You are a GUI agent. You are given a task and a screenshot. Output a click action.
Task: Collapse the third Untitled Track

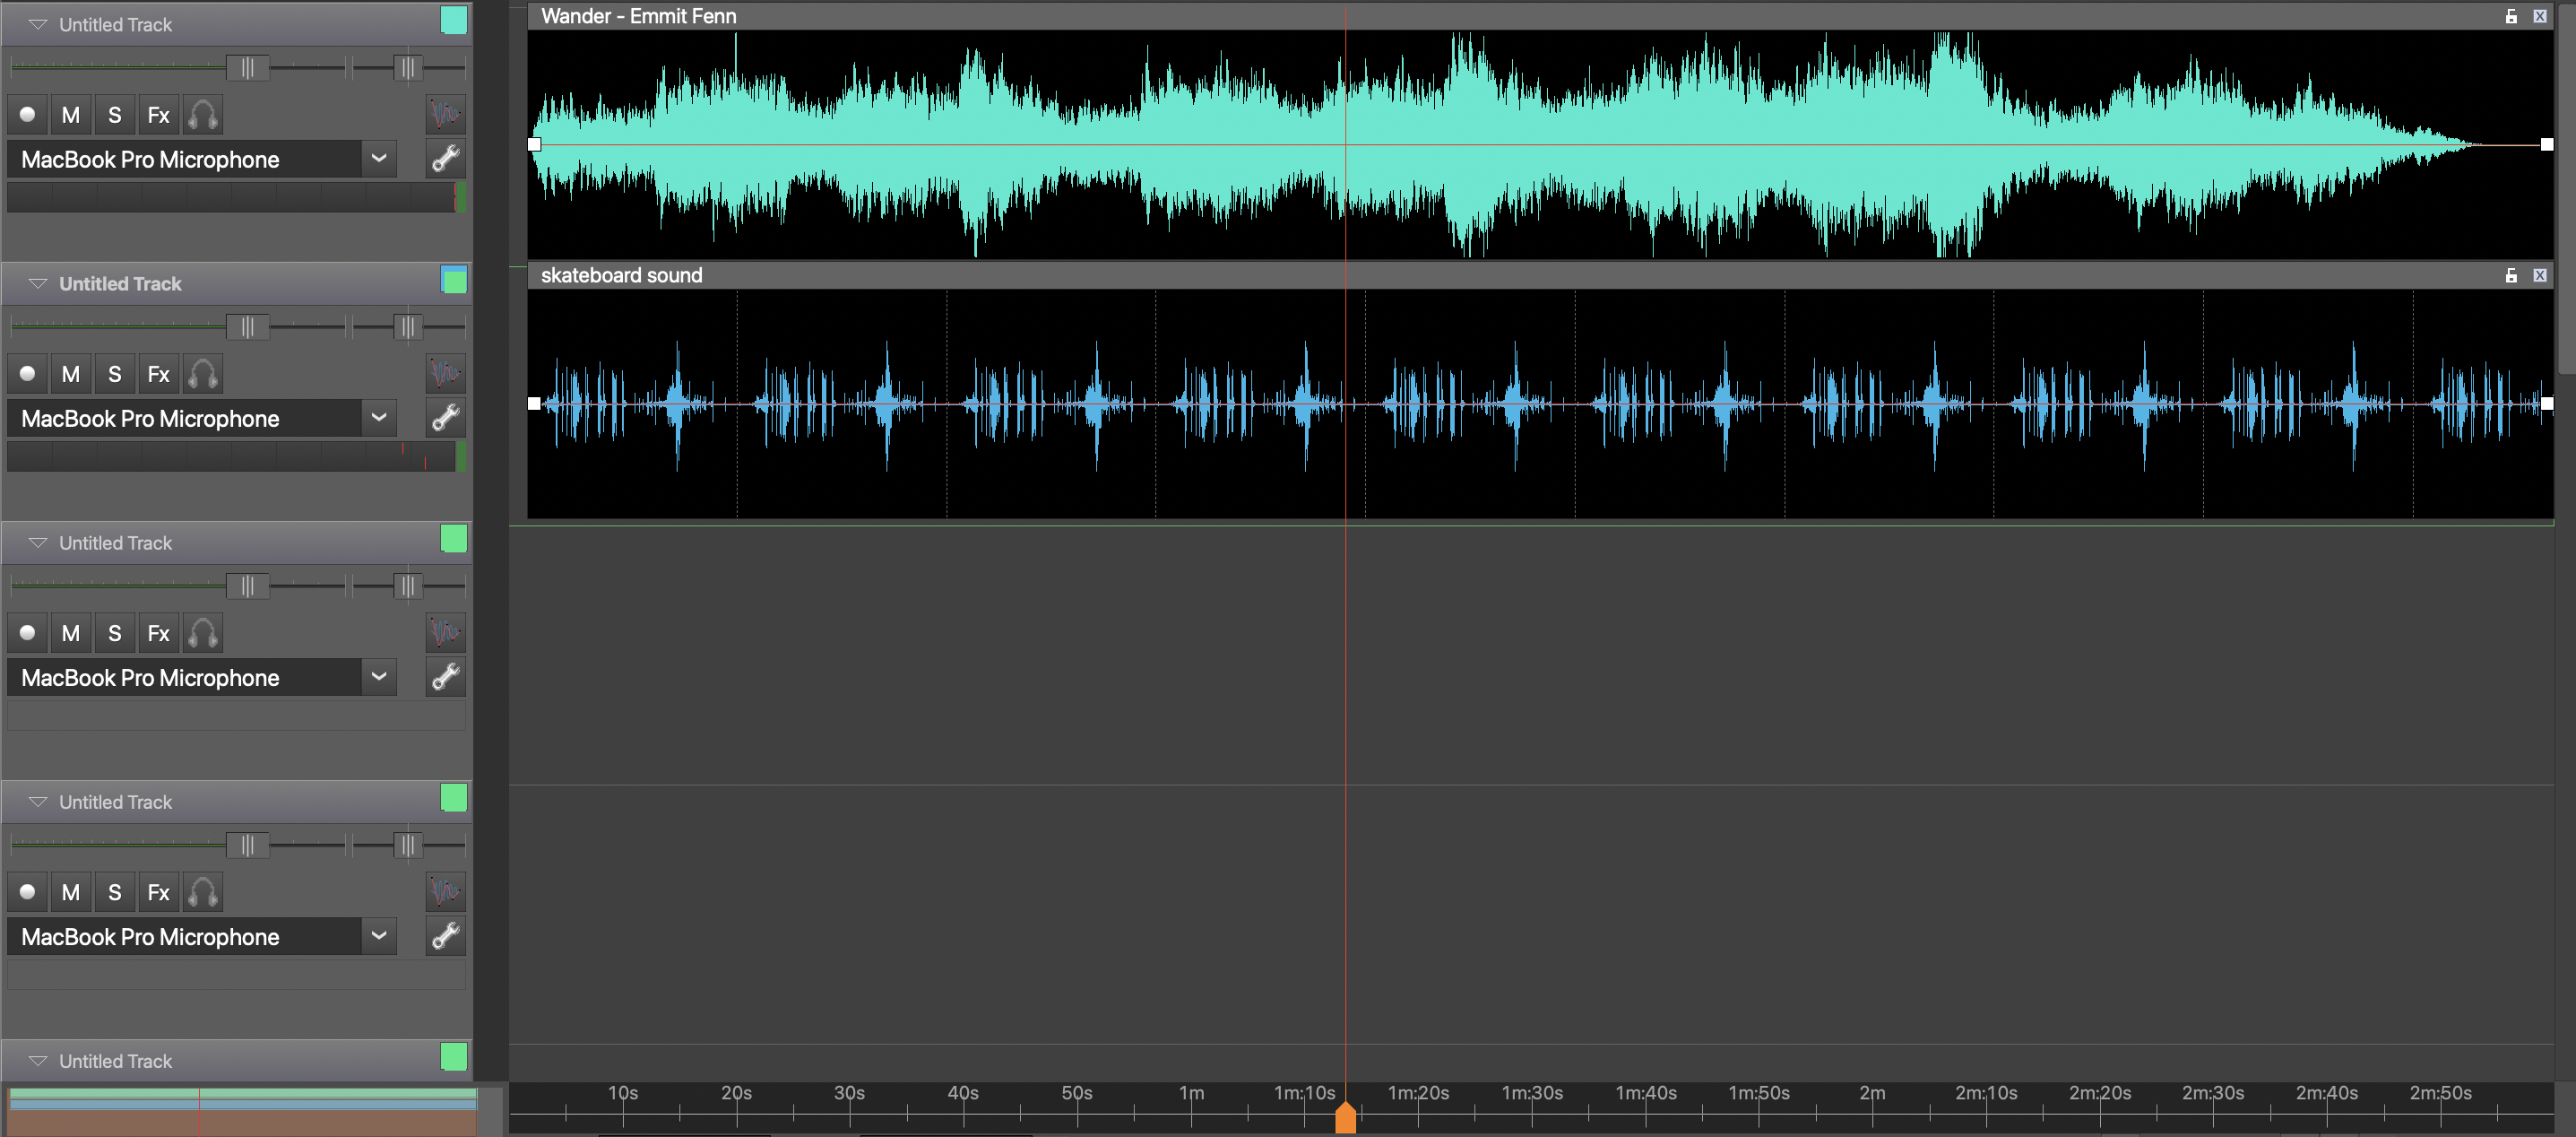38,543
